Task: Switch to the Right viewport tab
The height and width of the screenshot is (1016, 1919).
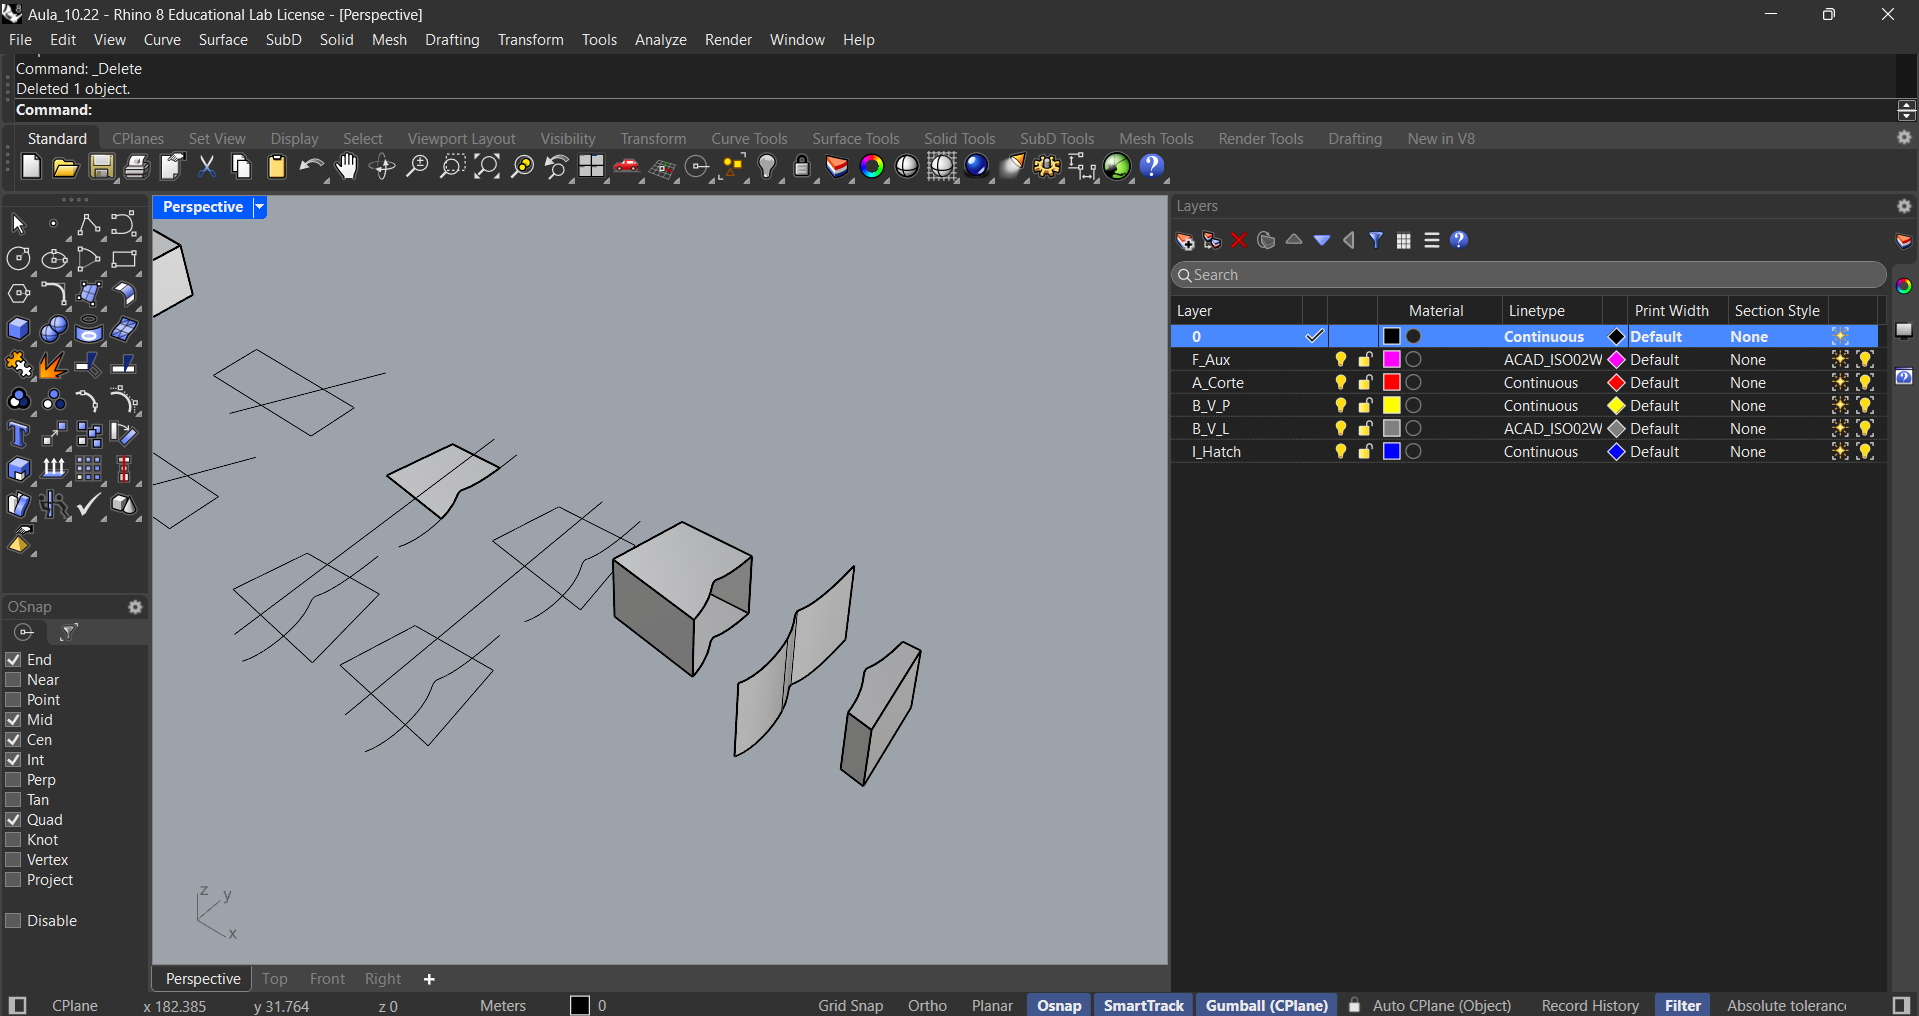Action: tap(383, 979)
